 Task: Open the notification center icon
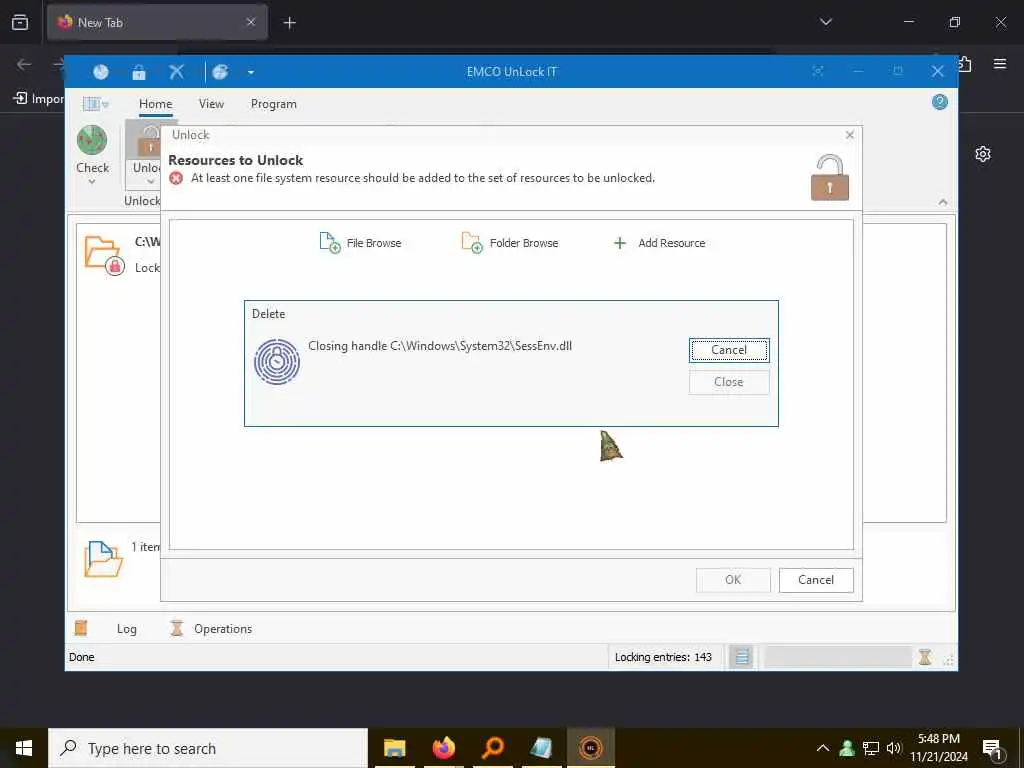click(x=993, y=748)
